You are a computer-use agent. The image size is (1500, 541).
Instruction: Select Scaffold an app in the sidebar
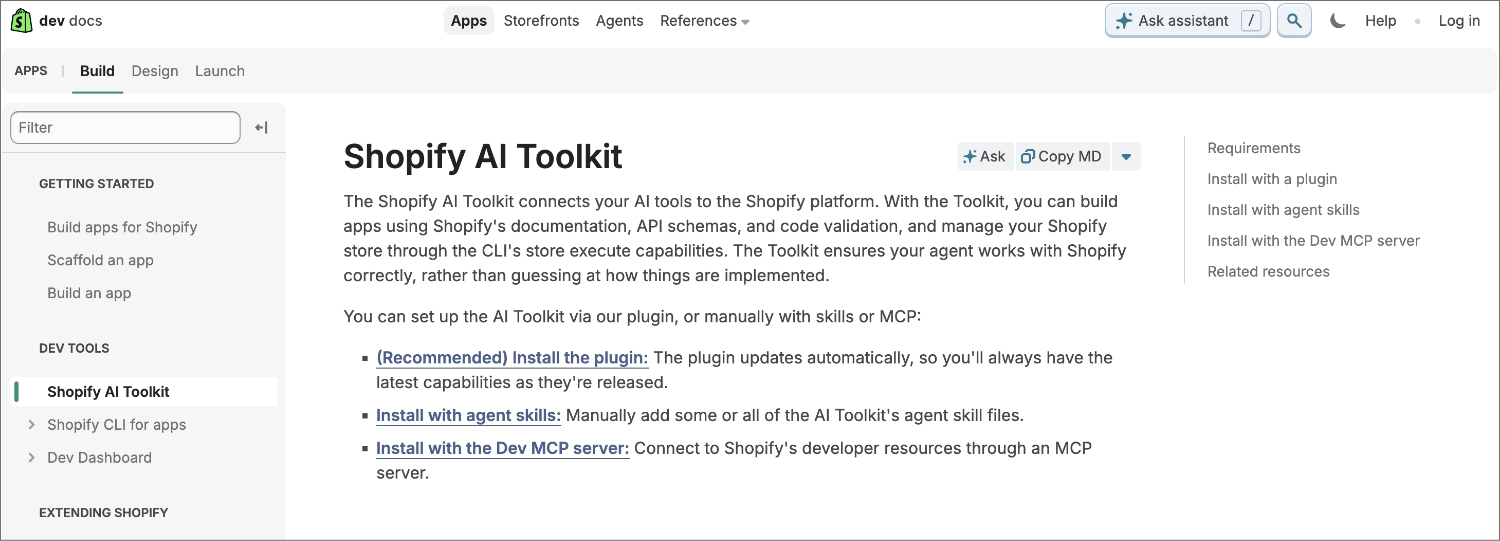pyautogui.click(x=100, y=260)
